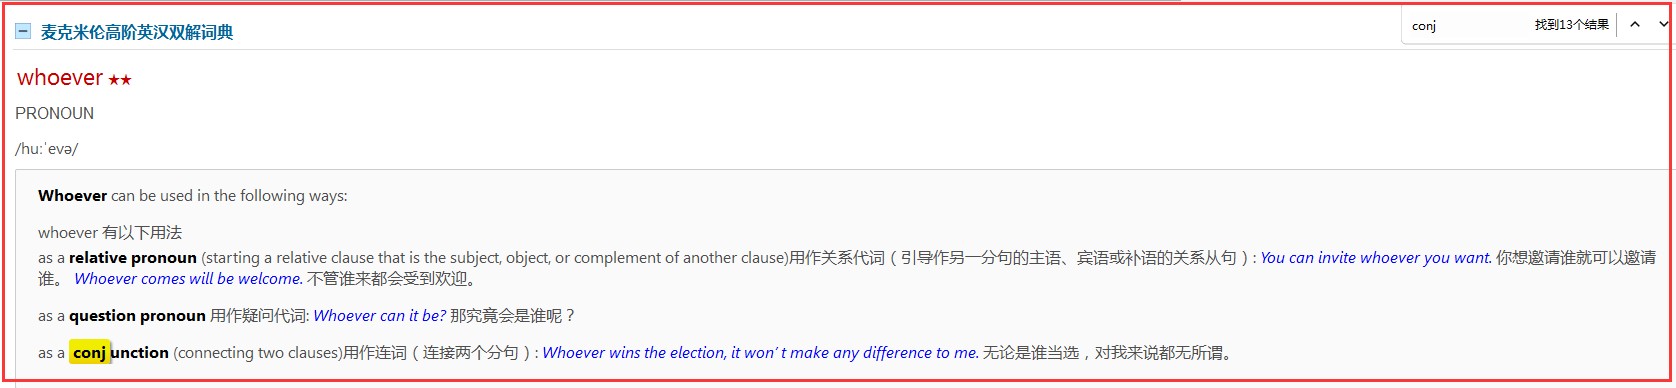Click the bold "Whoever" in the usage note

pos(72,196)
